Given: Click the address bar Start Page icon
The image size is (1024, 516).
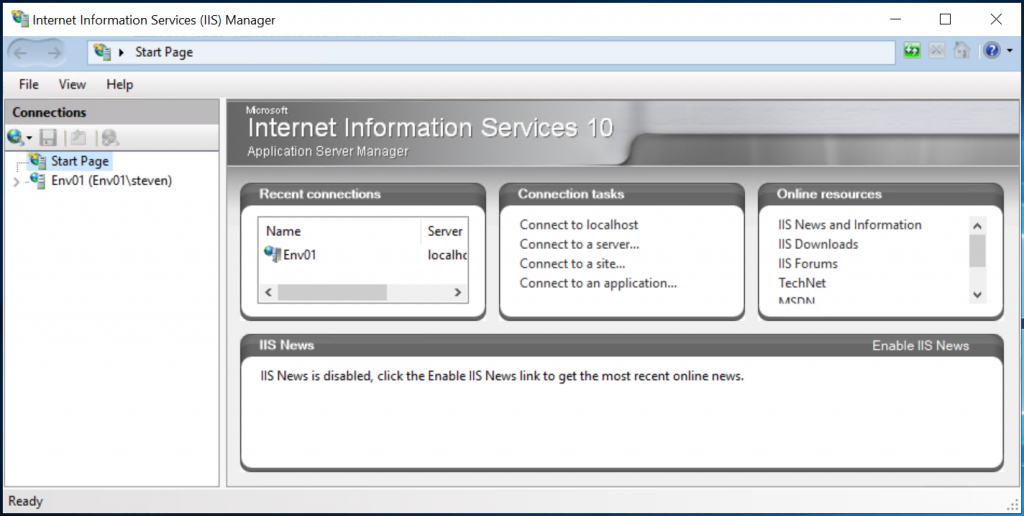Looking at the screenshot, I should pyautogui.click(x=102, y=52).
